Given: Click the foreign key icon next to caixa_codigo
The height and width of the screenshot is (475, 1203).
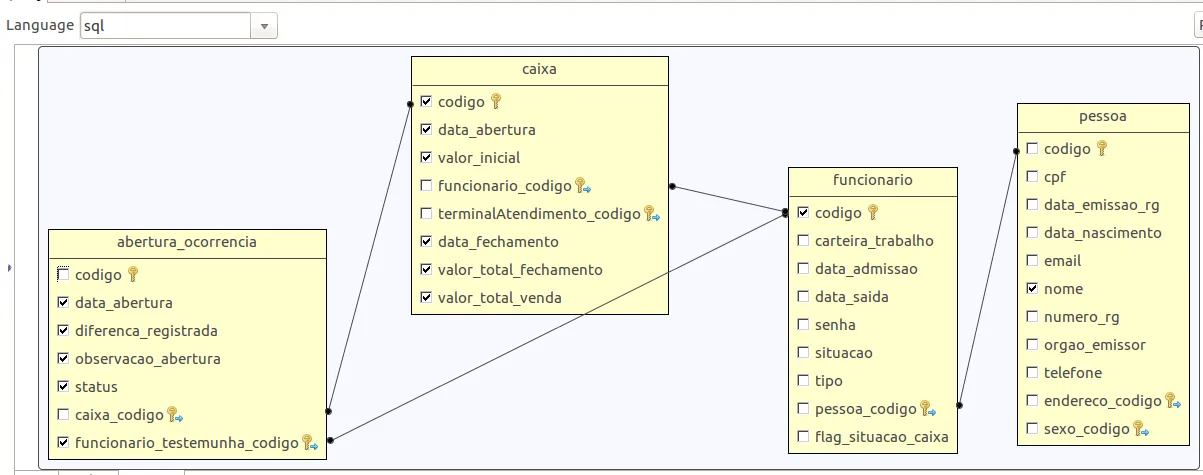Looking at the screenshot, I should tap(174, 415).
